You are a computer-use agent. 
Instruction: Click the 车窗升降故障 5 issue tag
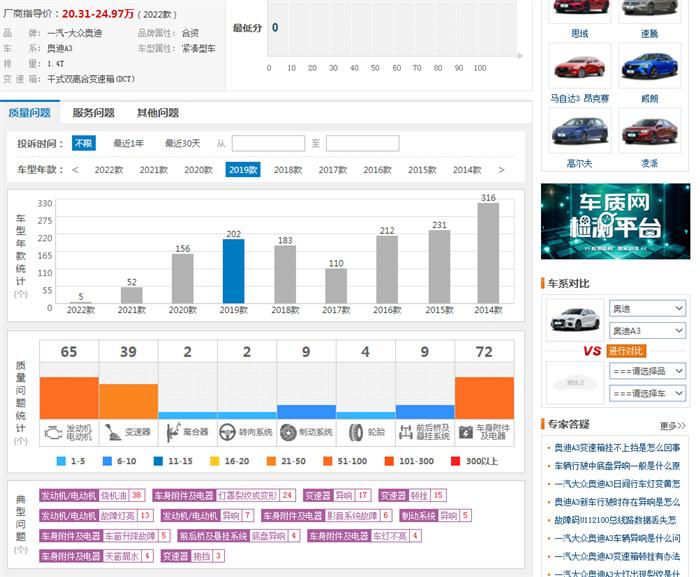pos(104,536)
